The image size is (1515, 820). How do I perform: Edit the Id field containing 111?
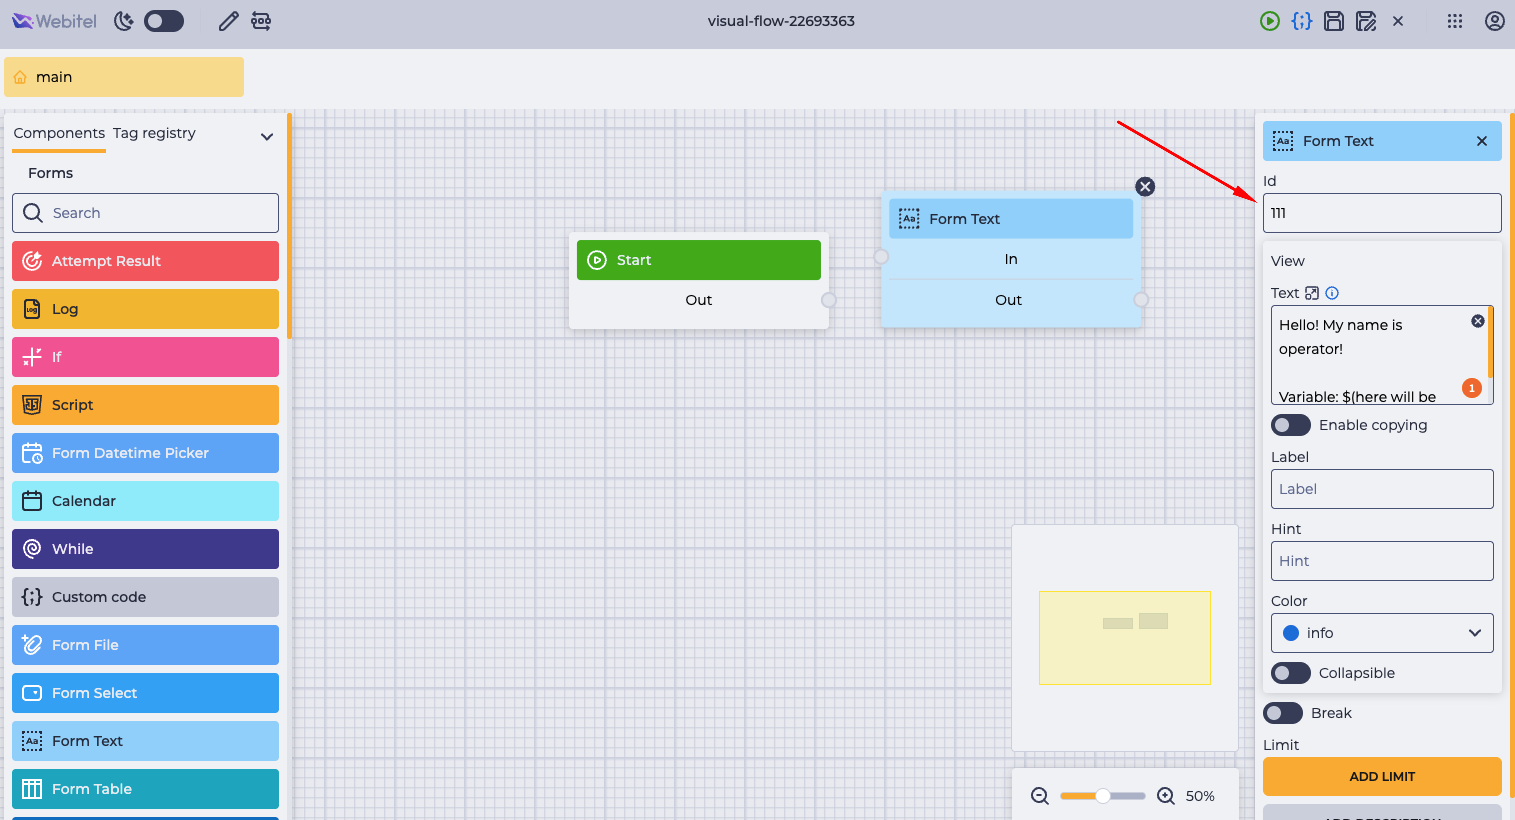1382,213
